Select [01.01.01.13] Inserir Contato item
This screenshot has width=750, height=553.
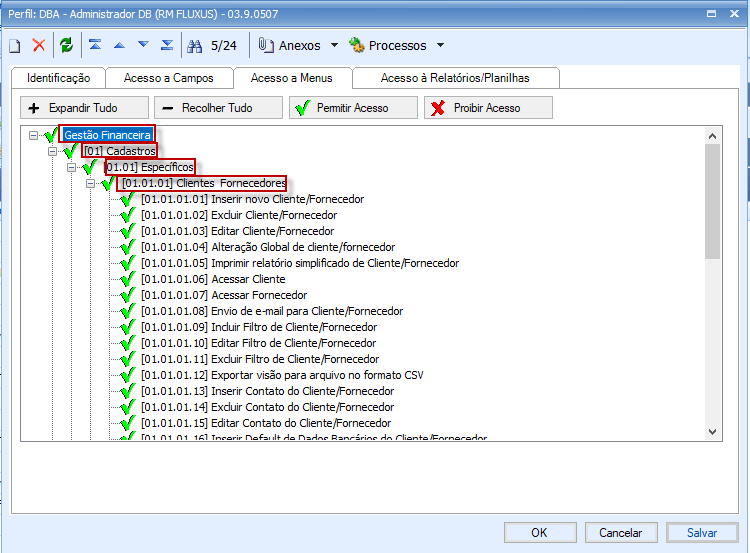click(x=267, y=391)
